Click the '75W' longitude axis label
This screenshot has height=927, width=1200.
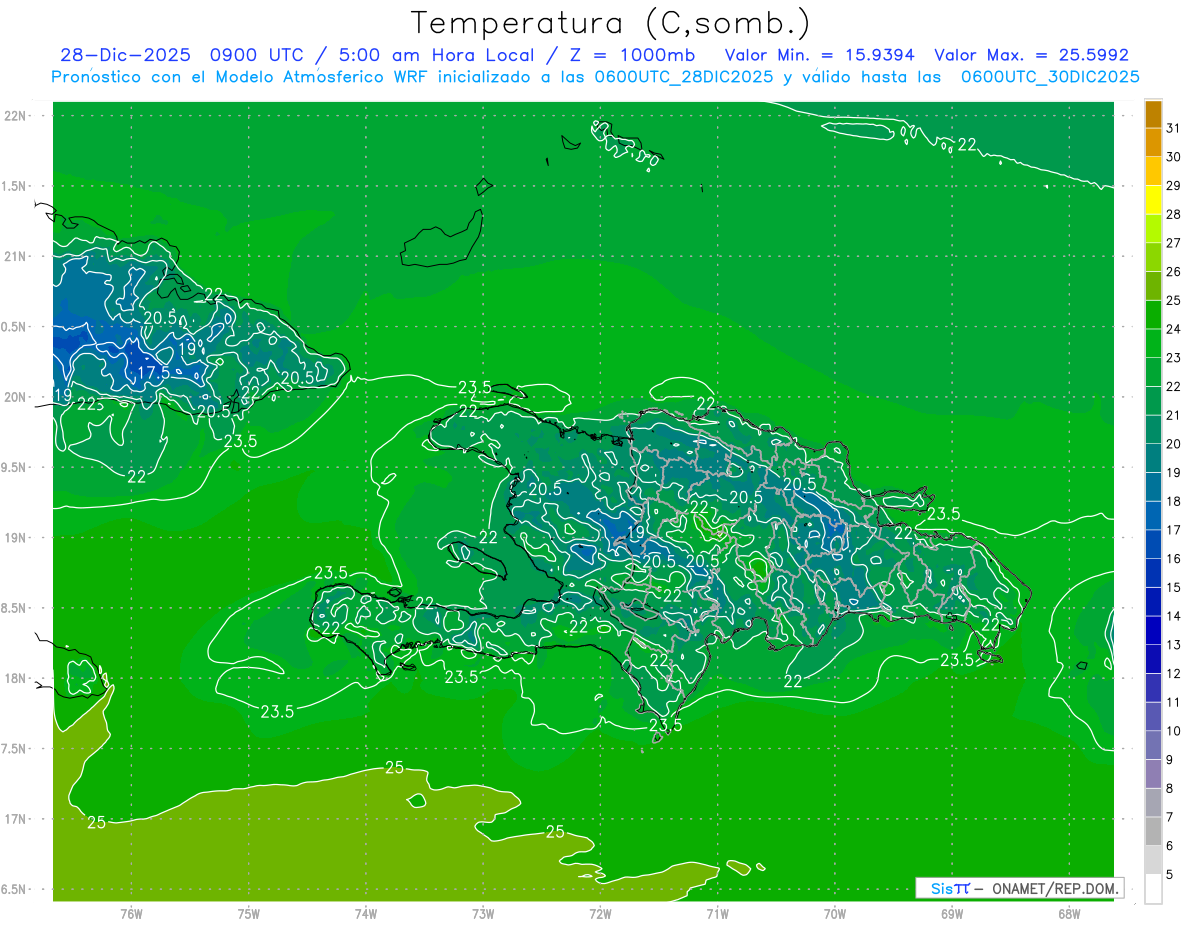pyautogui.click(x=249, y=913)
